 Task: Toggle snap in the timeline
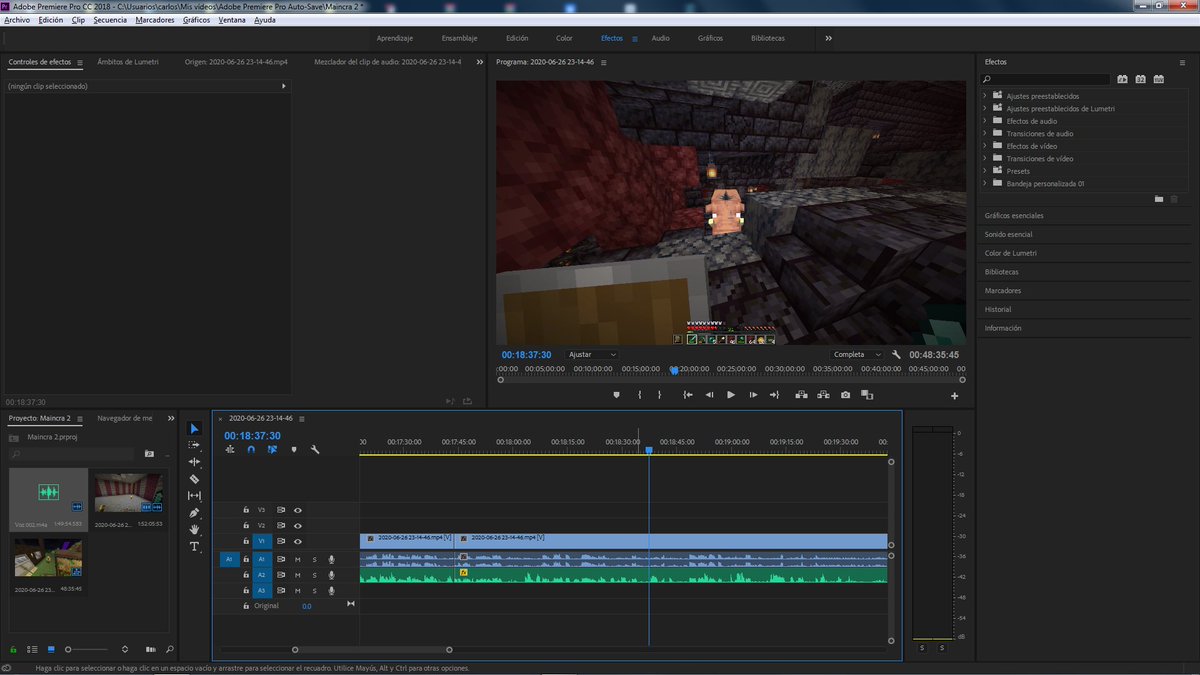pos(251,450)
